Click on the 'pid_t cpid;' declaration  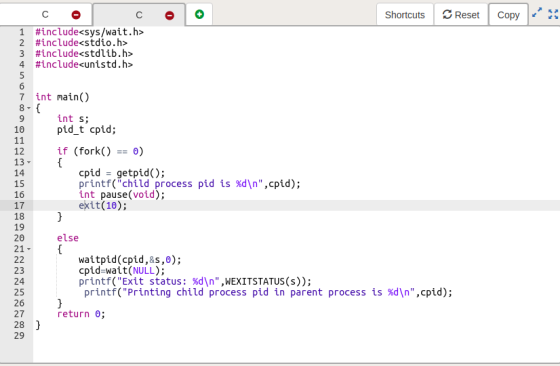tap(86, 130)
